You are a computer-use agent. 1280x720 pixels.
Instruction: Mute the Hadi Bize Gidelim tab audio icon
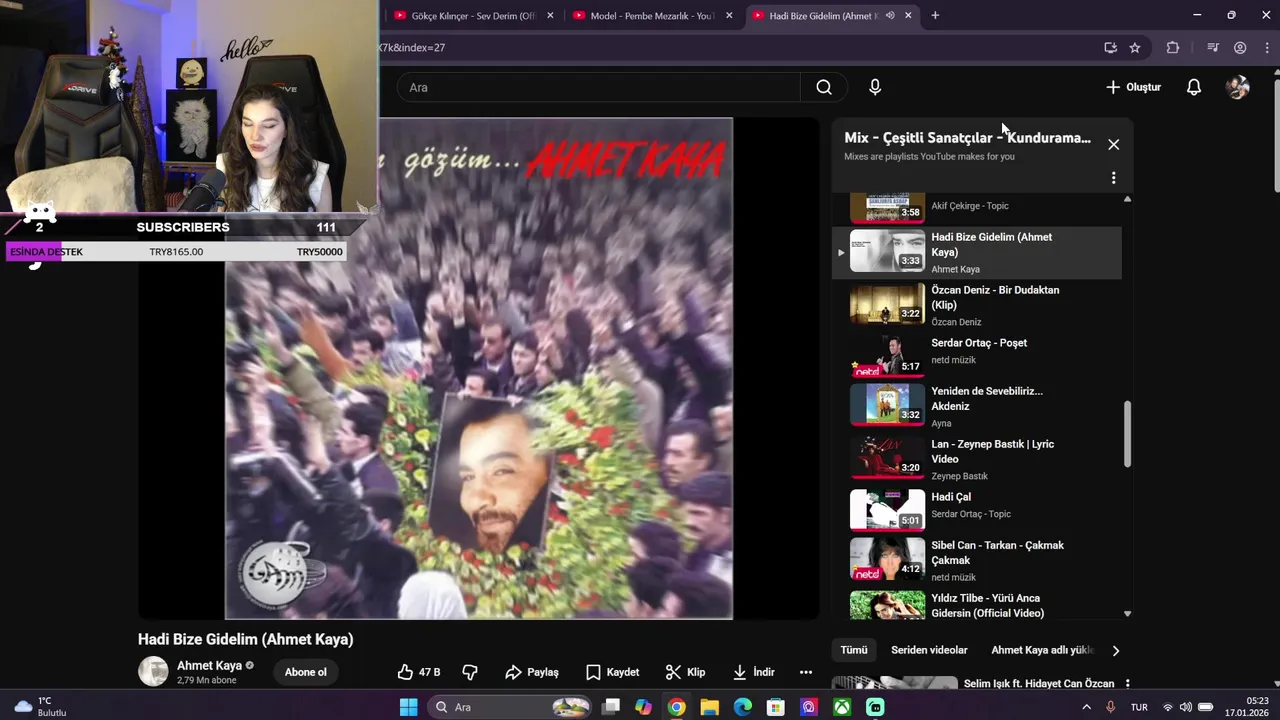pos(890,15)
